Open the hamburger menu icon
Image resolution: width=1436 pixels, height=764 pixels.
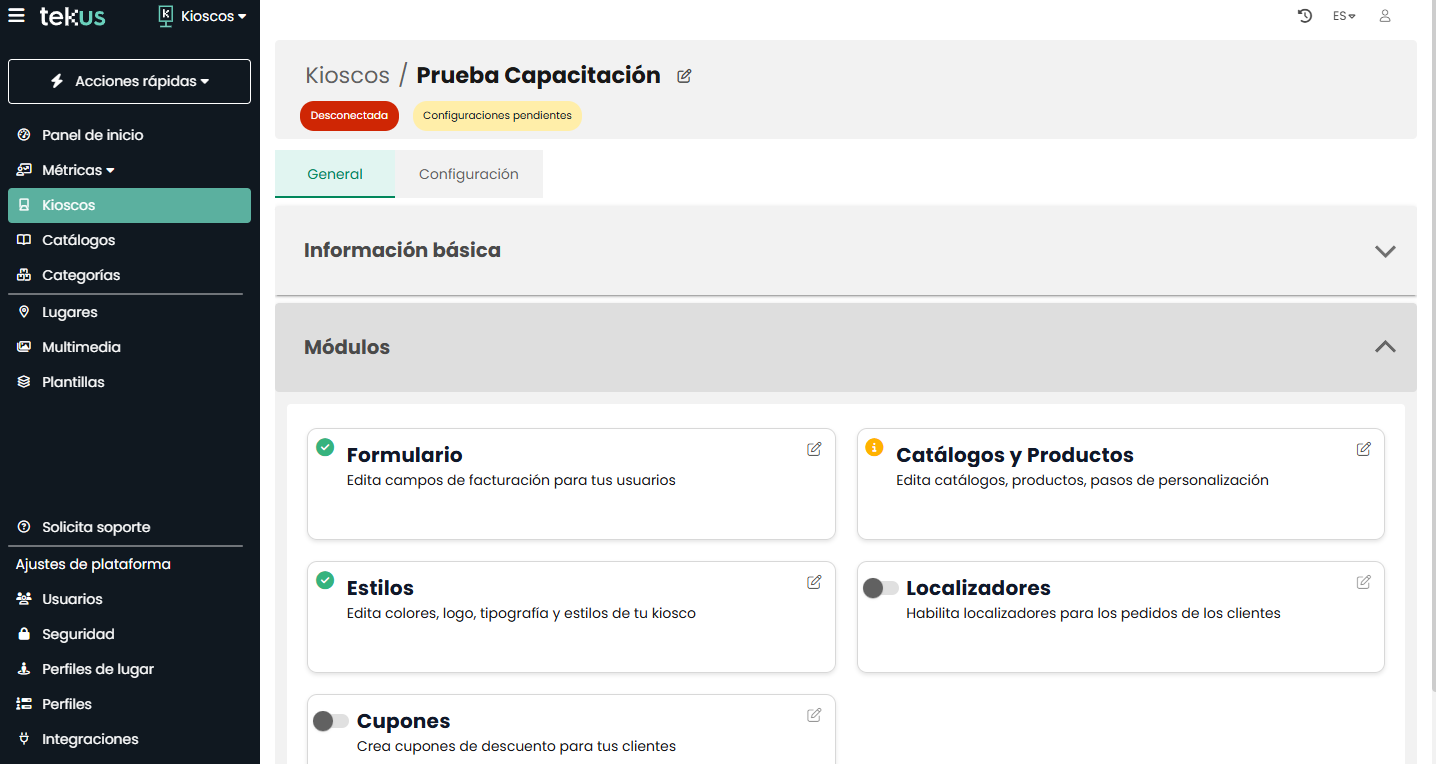16,16
